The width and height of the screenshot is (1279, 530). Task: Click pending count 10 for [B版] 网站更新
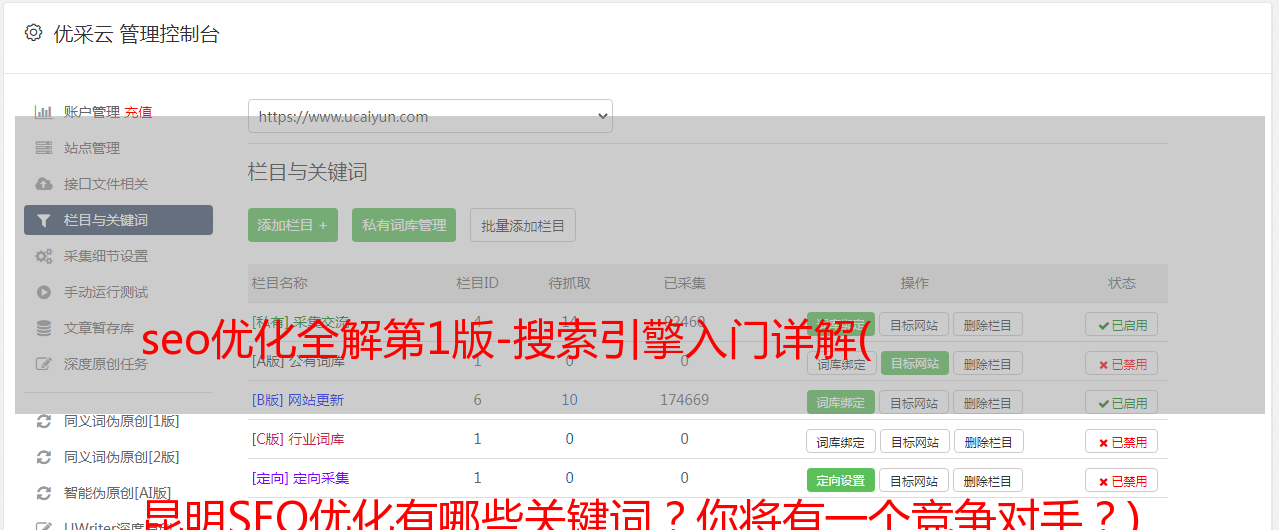coord(569,400)
